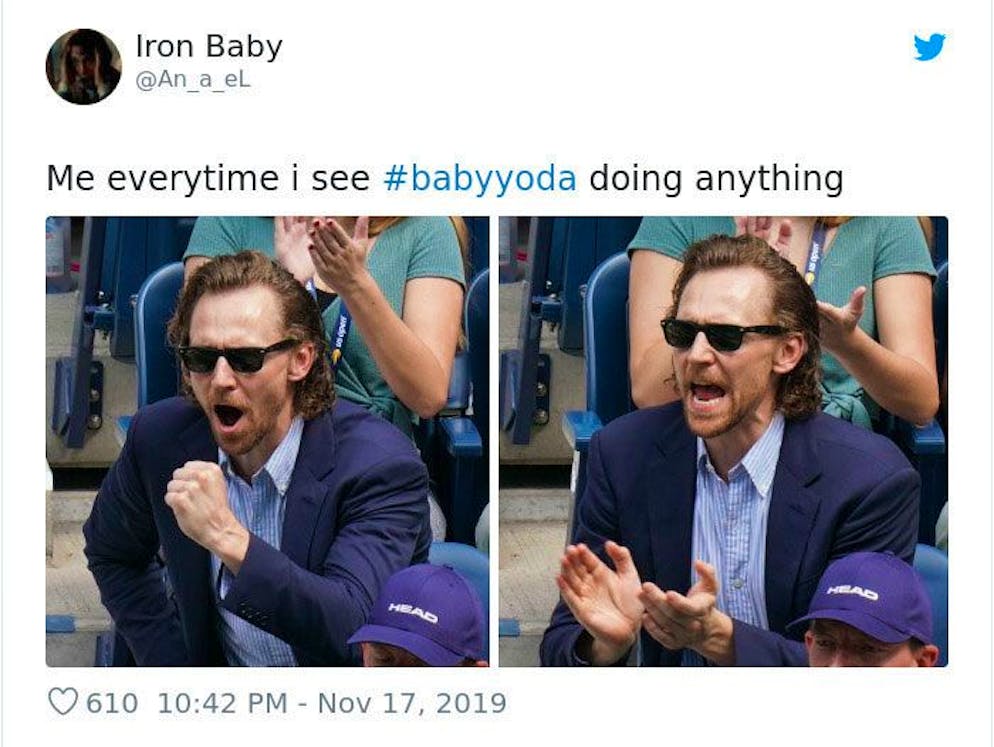994x747 pixels.
Task: Open the @An_a_eL handle link
Action: [193, 81]
